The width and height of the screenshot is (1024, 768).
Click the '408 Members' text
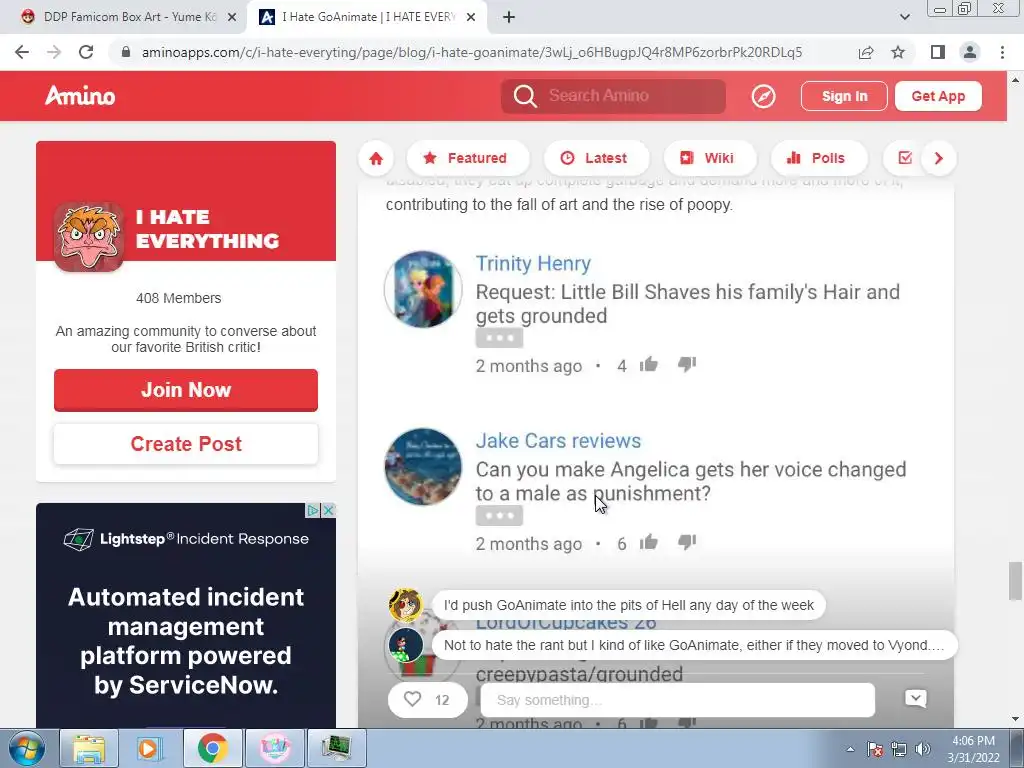tap(178, 298)
